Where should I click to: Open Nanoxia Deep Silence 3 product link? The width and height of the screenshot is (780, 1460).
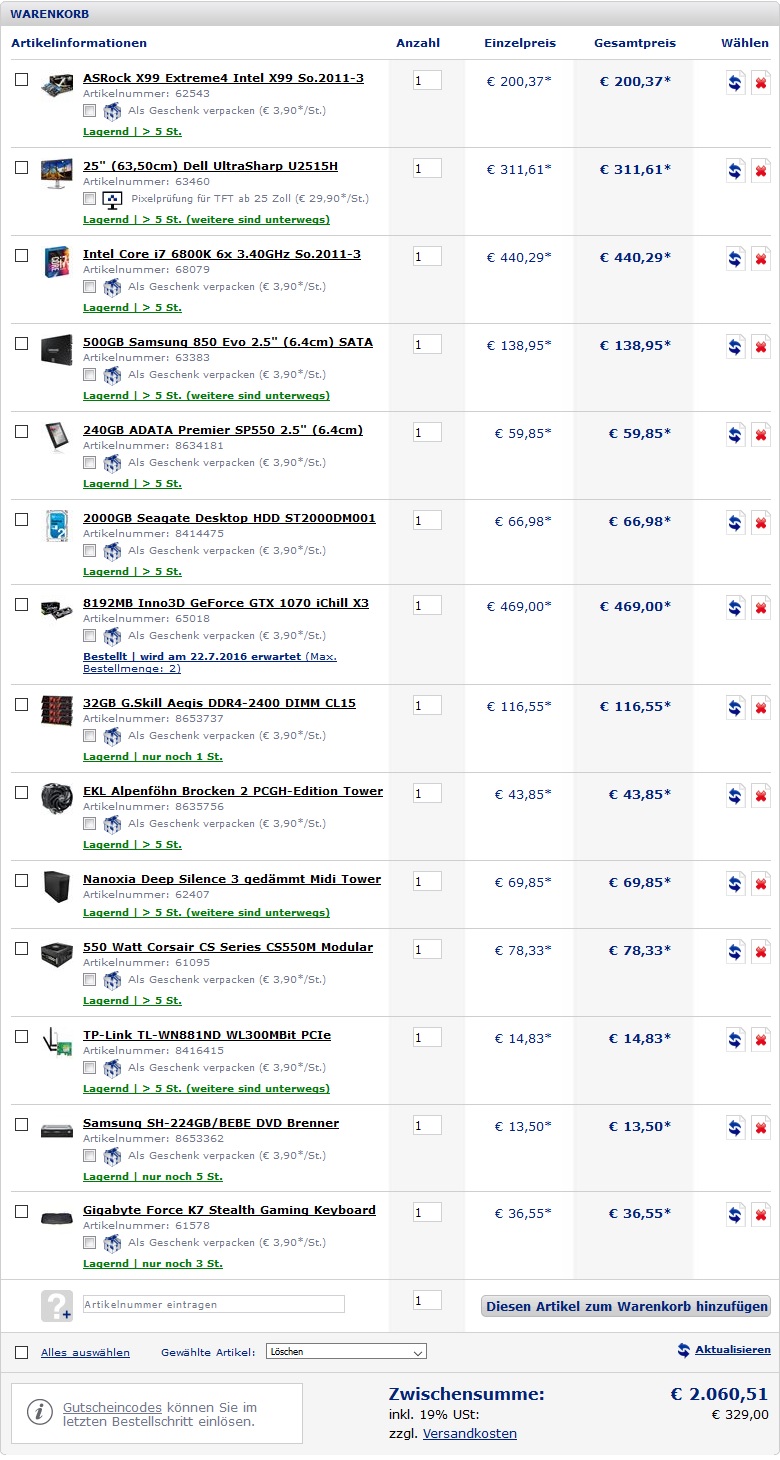[231, 879]
